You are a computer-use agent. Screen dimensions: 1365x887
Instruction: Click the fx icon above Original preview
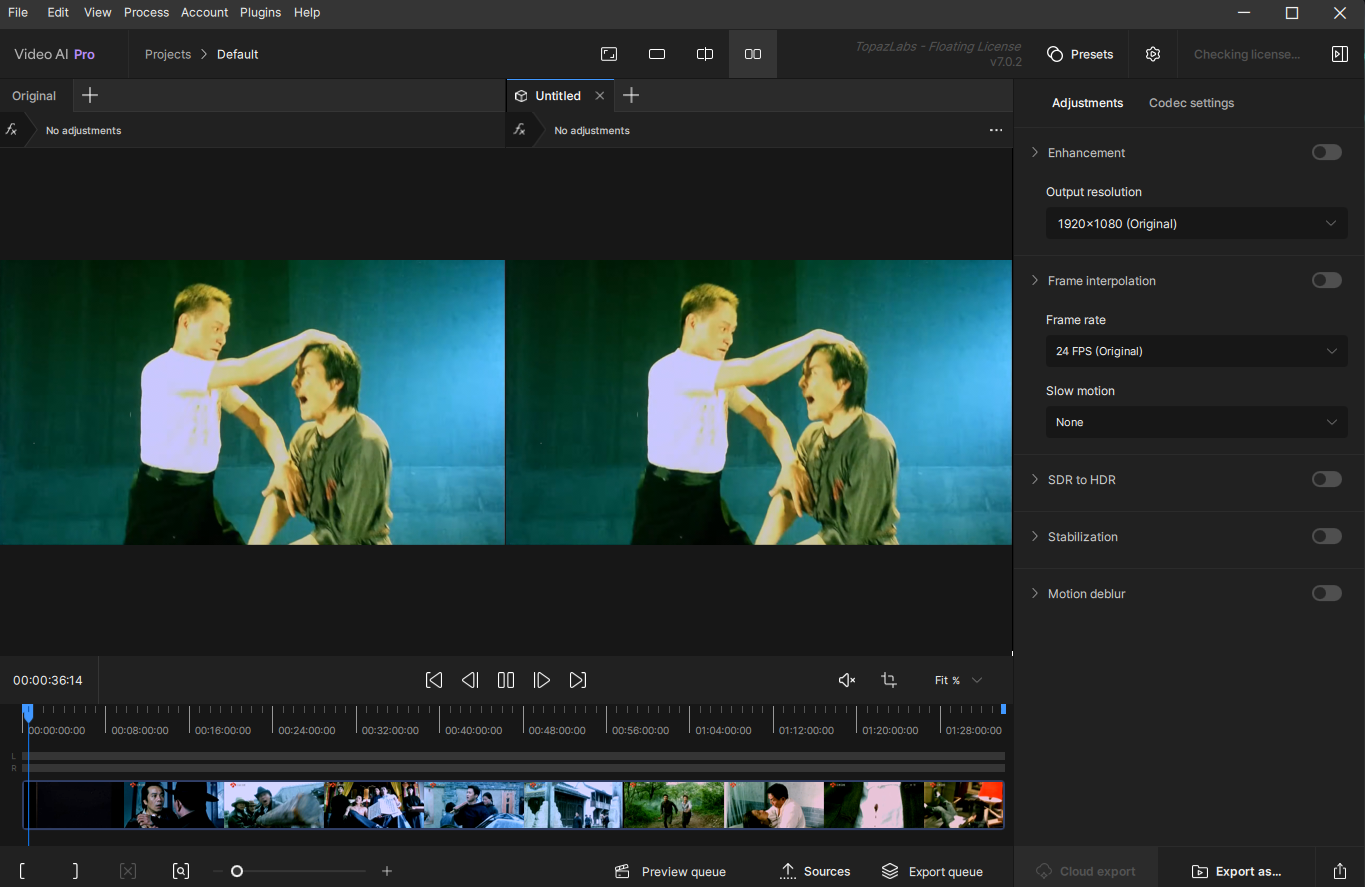(11, 130)
